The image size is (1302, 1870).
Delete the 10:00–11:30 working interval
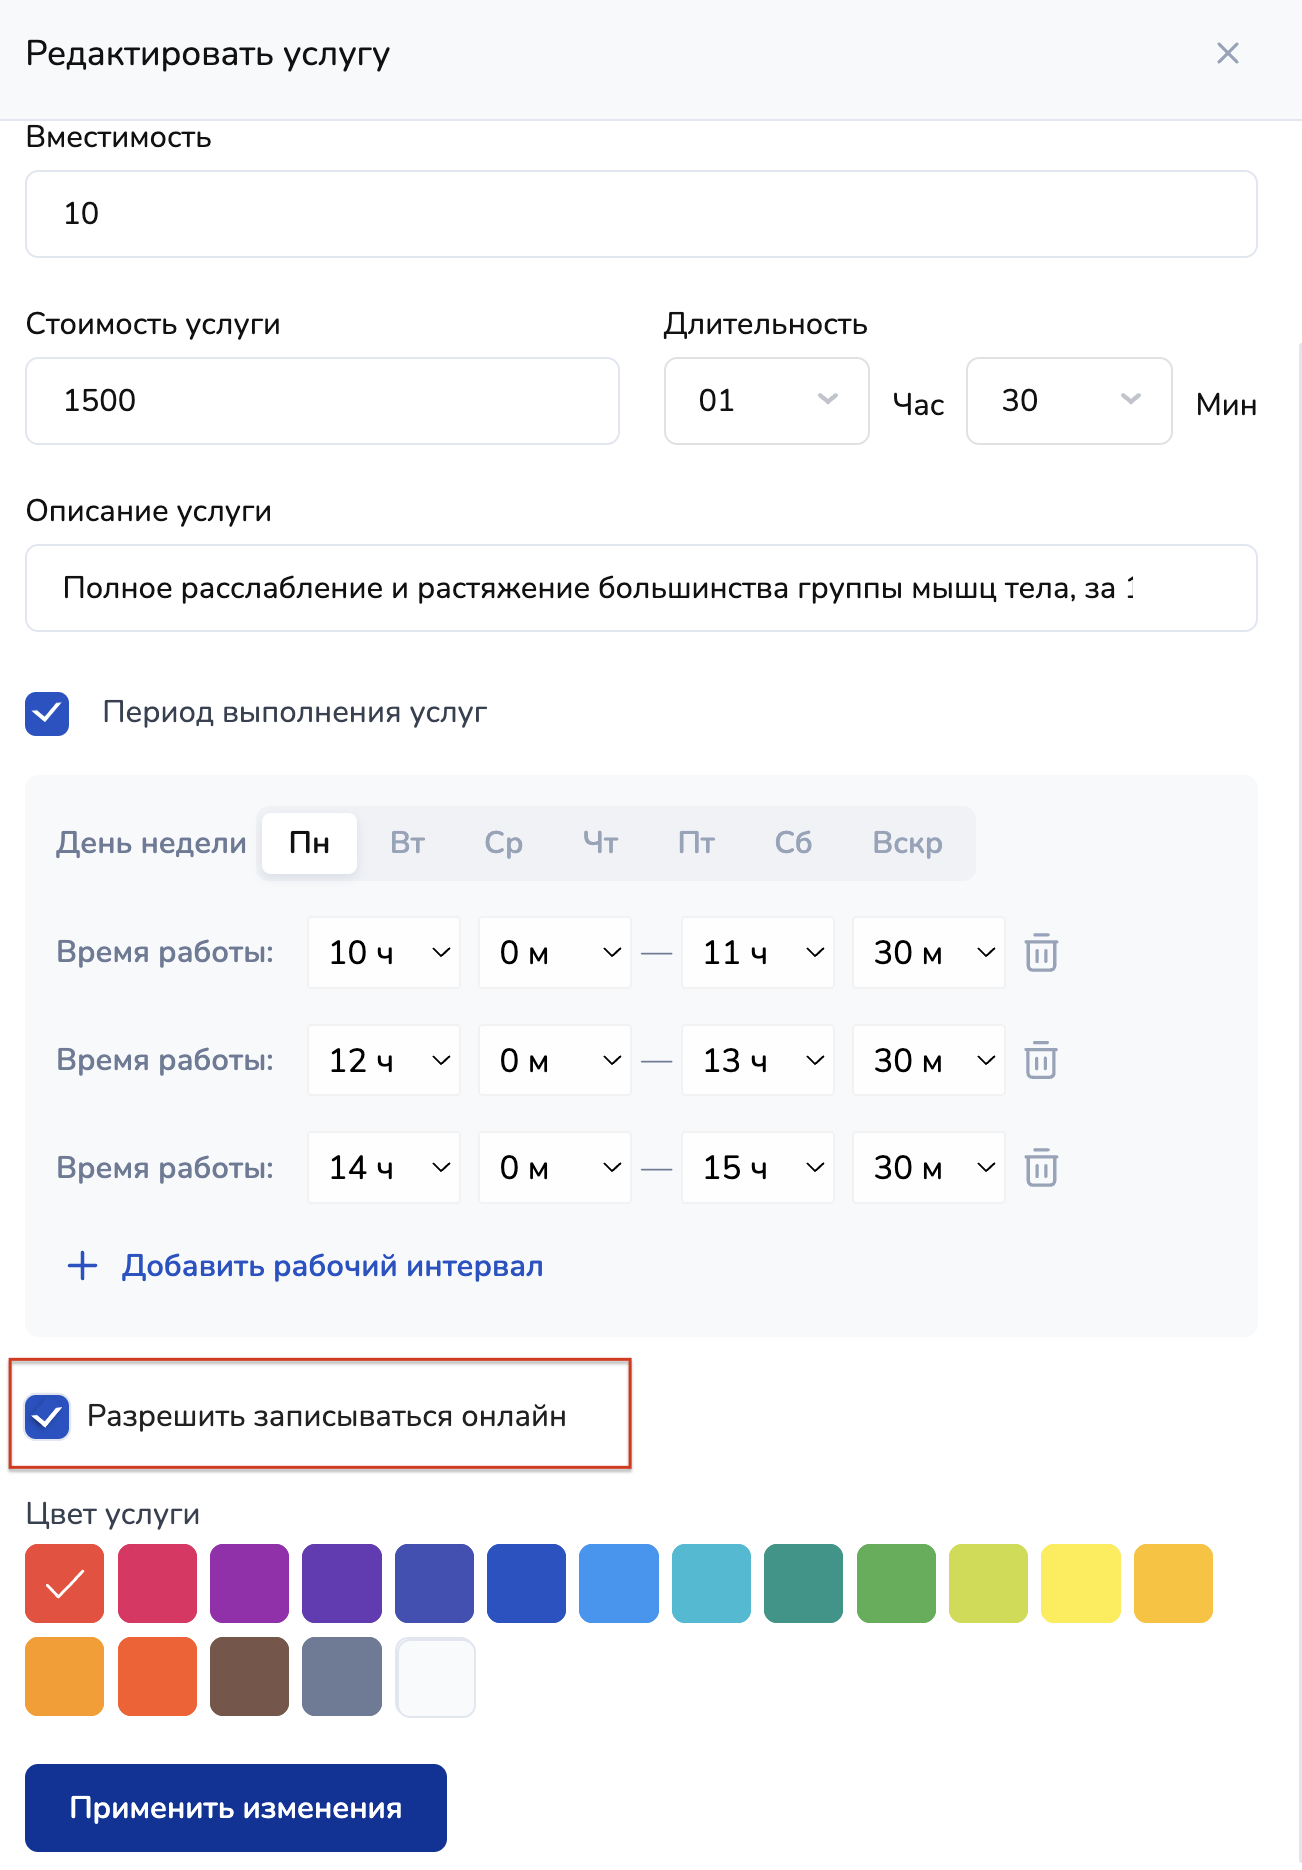pos(1041,952)
